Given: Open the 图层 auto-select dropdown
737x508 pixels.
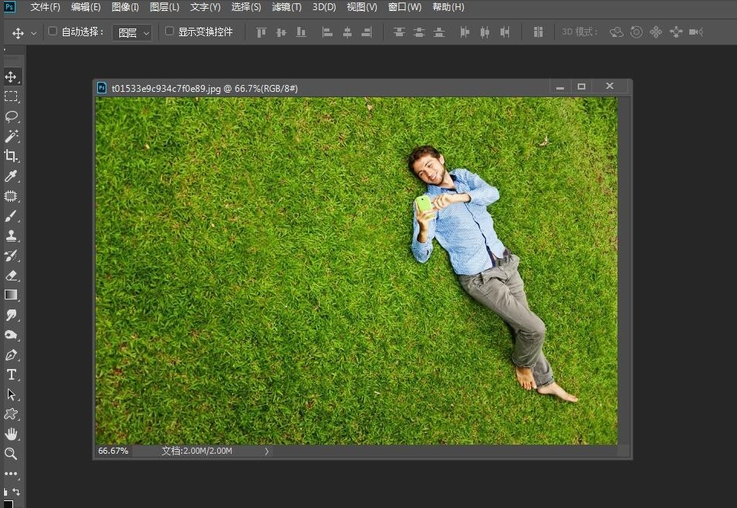Looking at the screenshot, I should (132, 33).
